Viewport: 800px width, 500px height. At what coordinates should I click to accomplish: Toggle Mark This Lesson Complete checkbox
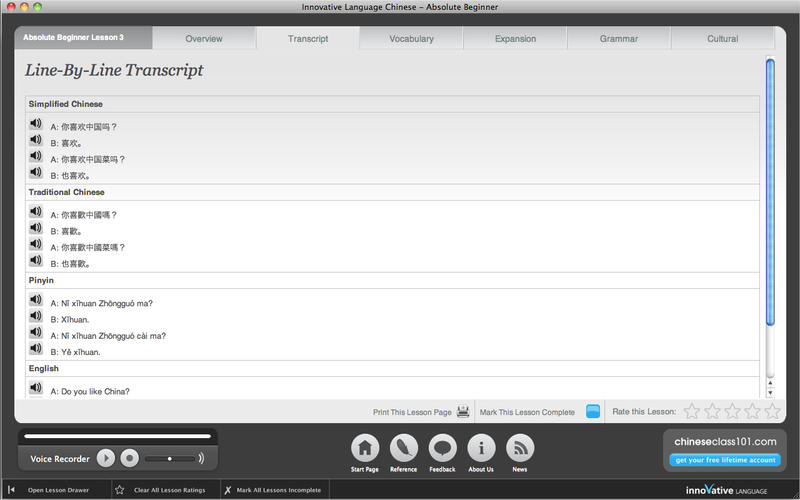click(593, 411)
